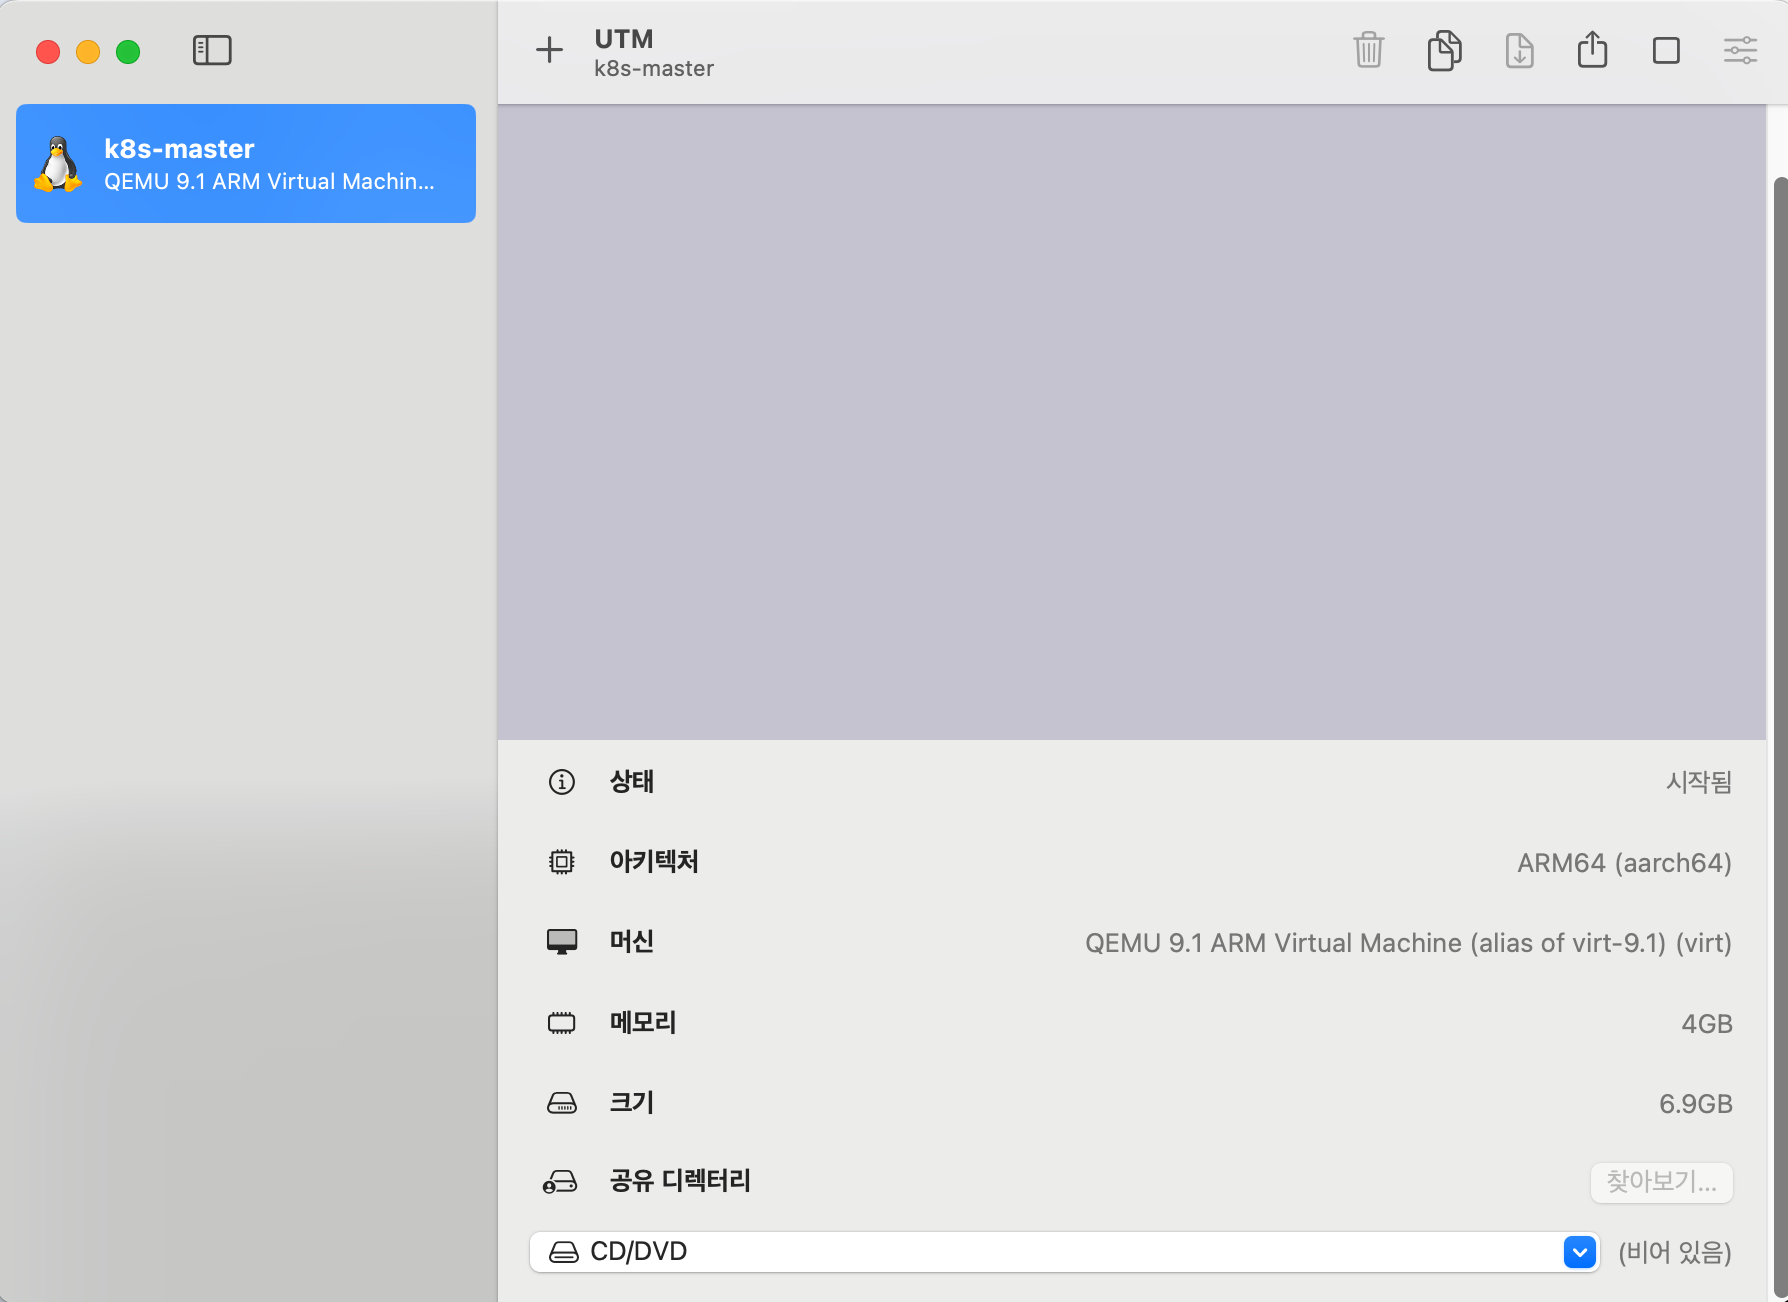Create a new virtual machine with plus icon
This screenshot has height=1302, width=1788.
click(x=549, y=50)
